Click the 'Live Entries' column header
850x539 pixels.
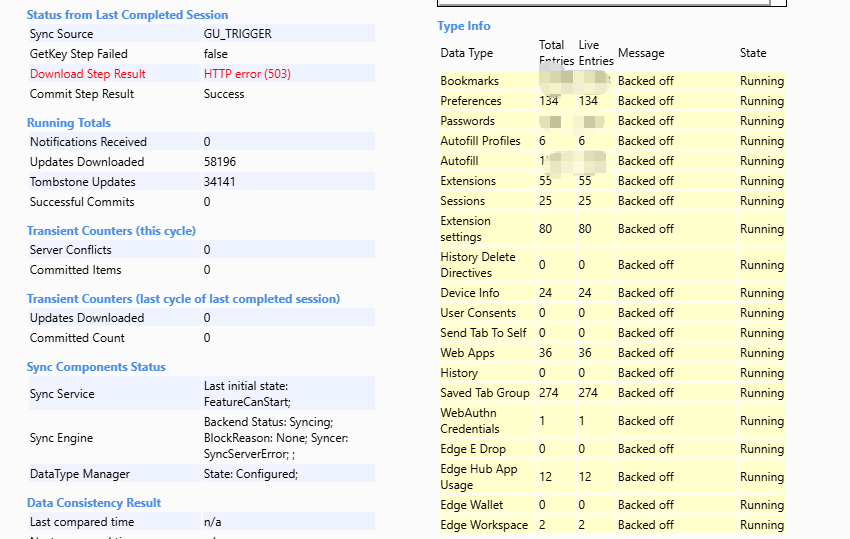[596, 53]
